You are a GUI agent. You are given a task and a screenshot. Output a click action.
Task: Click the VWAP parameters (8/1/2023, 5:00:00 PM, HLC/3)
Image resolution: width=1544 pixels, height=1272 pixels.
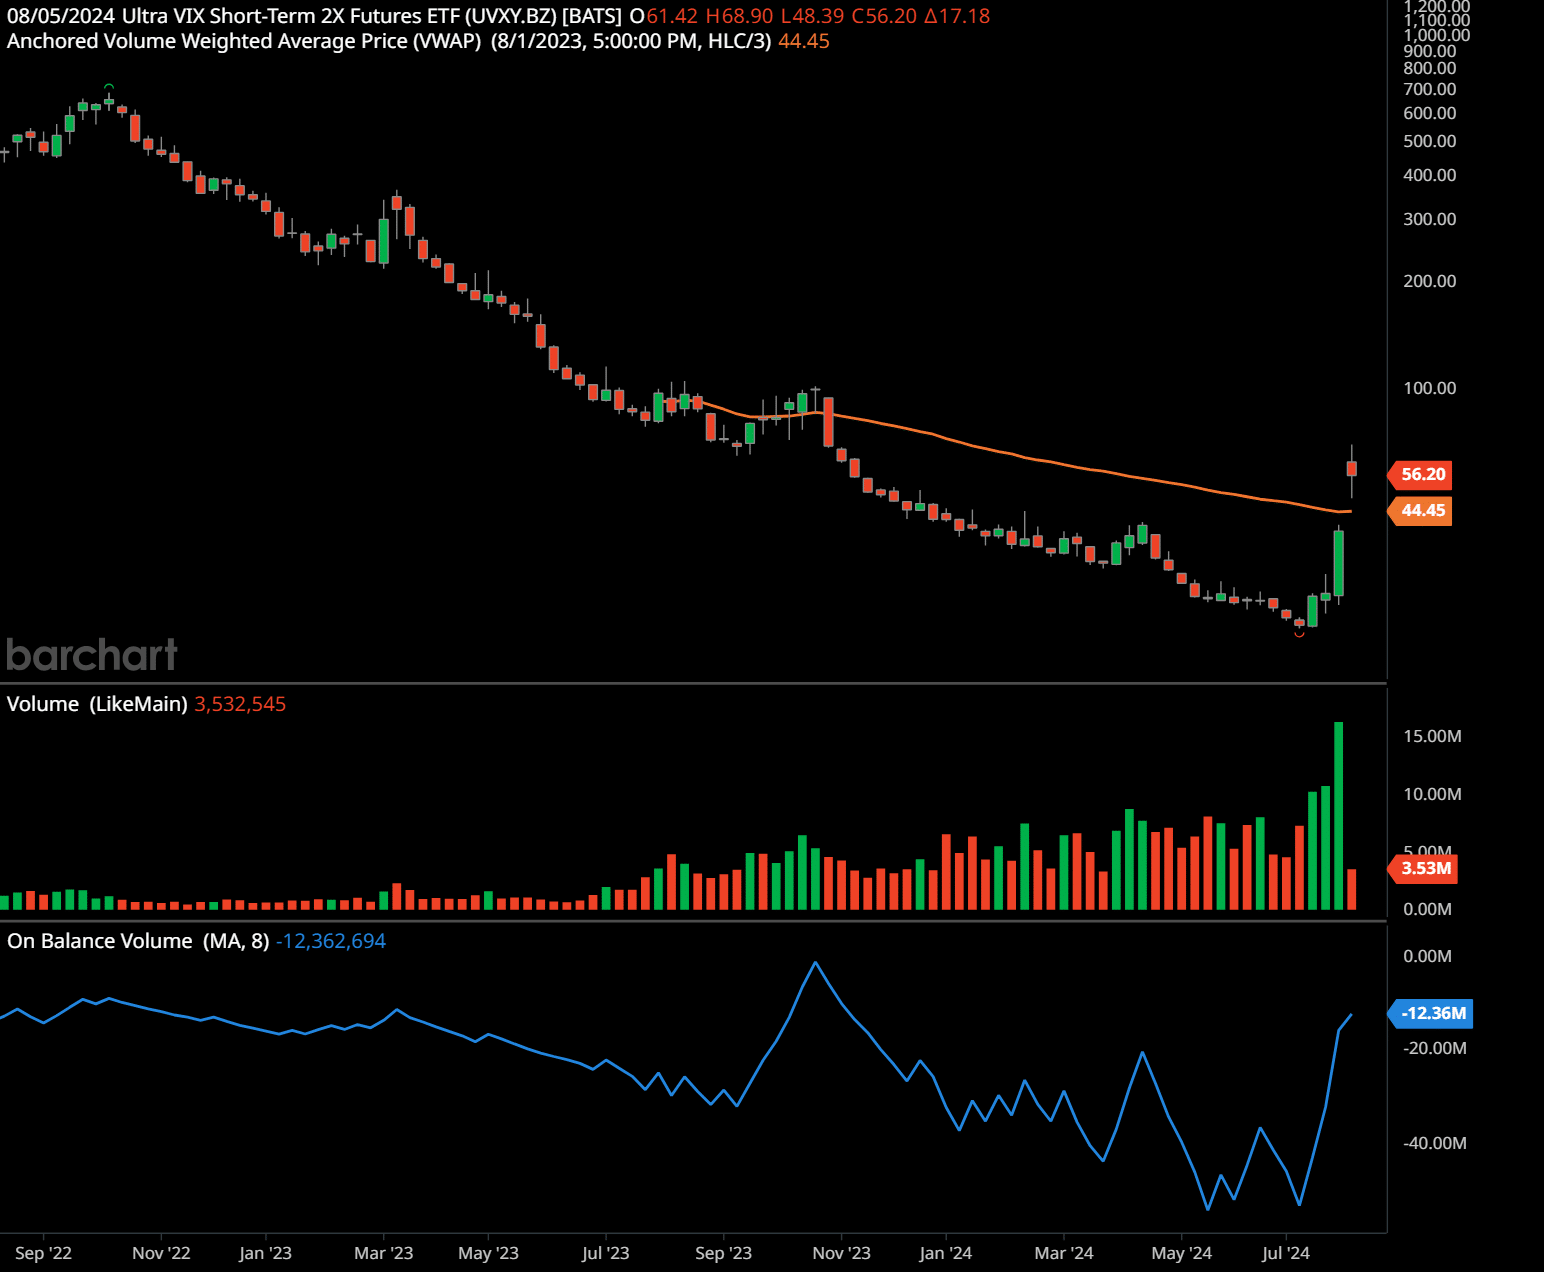click(x=631, y=41)
